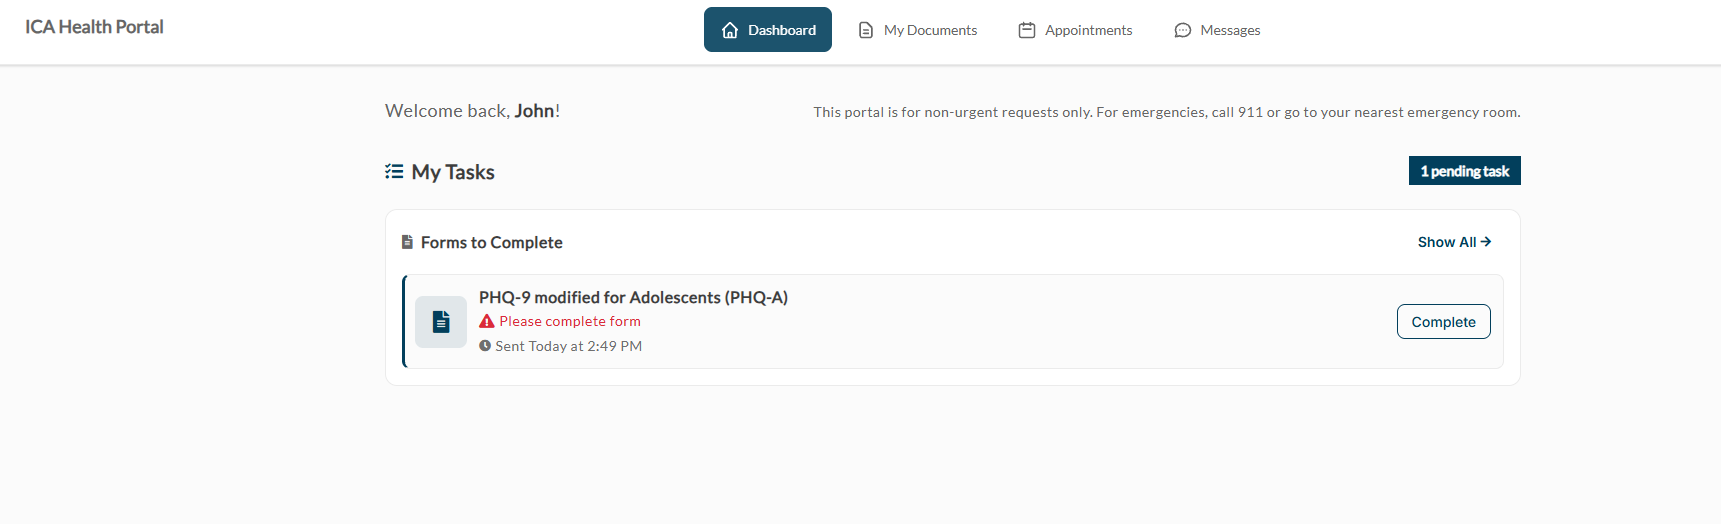Image resolution: width=1721 pixels, height=524 pixels.
Task: Click the document icon beside My Documents
Action: [x=866, y=30]
